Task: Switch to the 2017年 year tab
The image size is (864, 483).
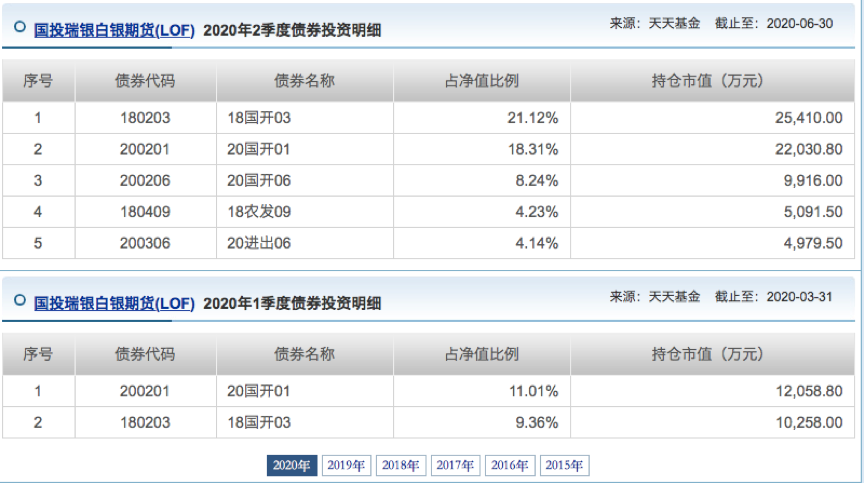Action: click(x=456, y=465)
